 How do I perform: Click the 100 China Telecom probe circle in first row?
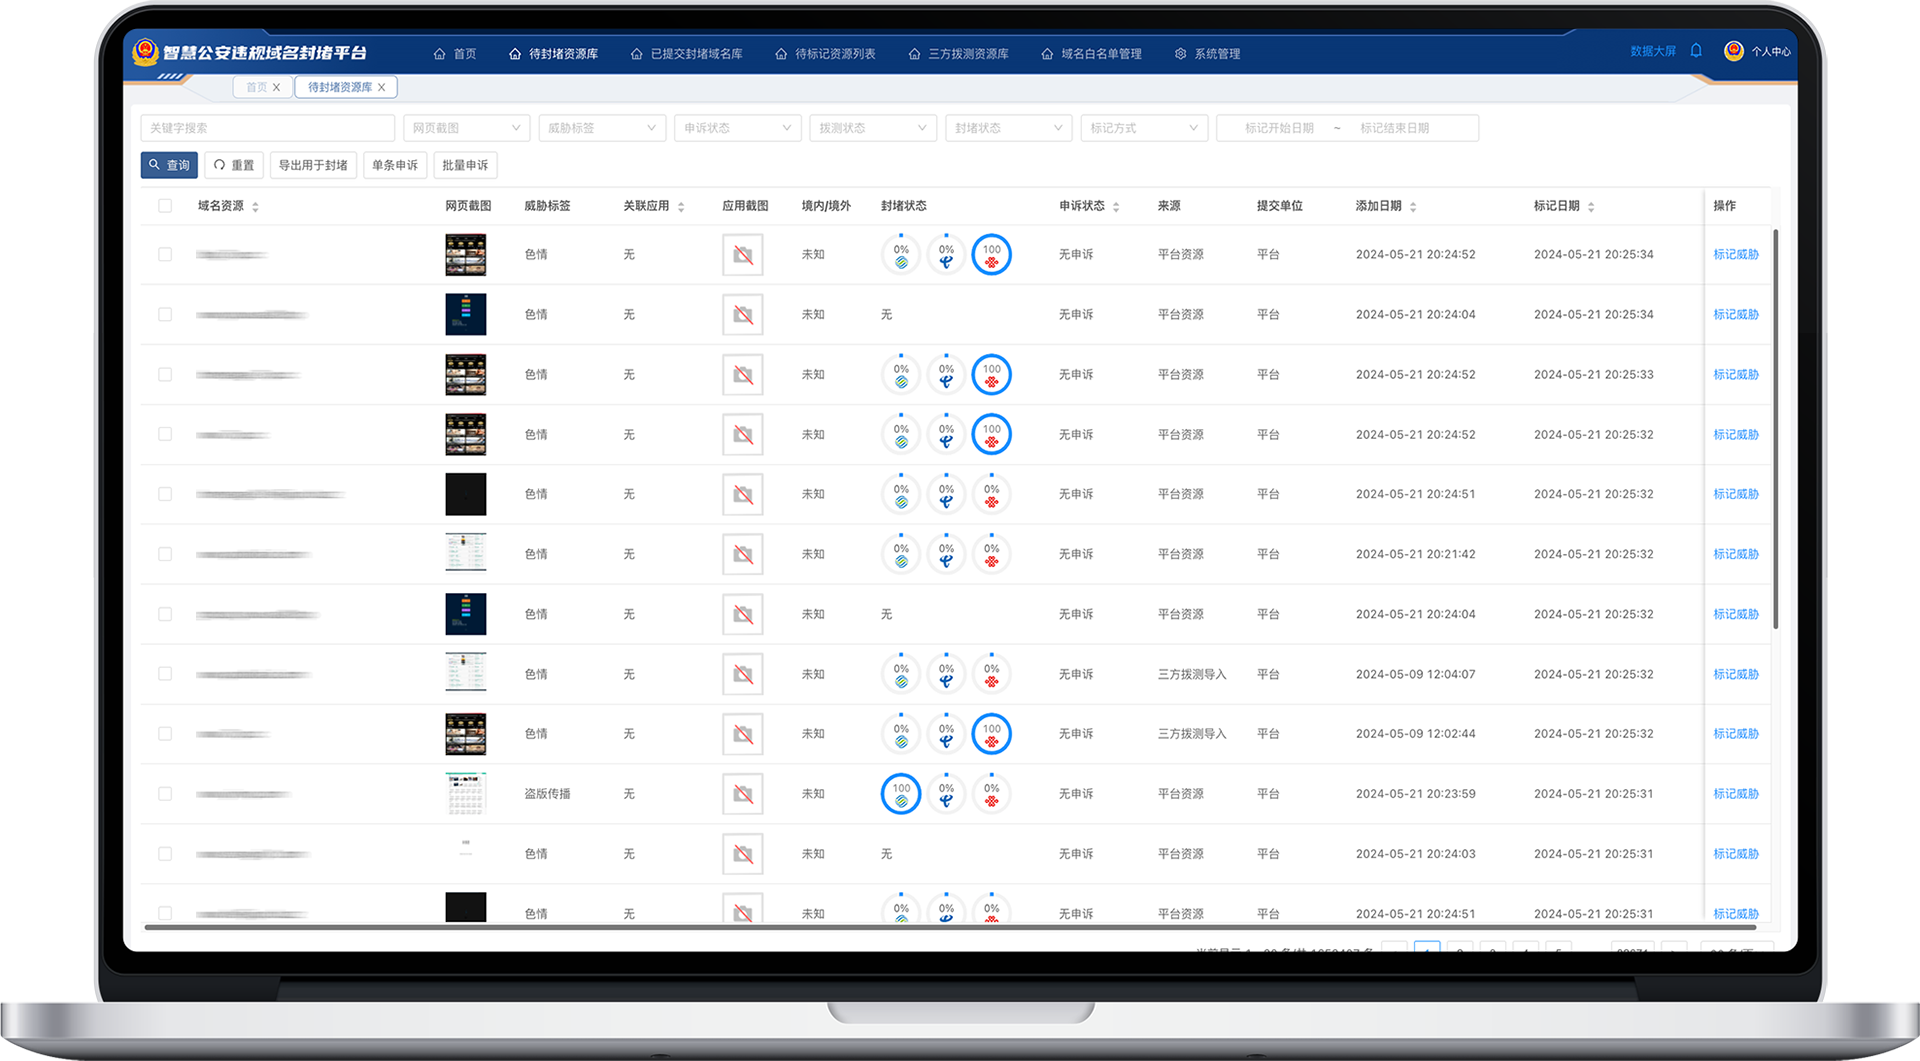[x=991, y=255]
